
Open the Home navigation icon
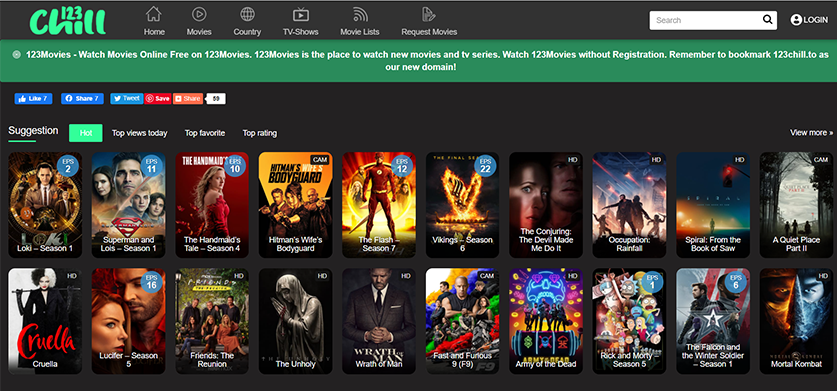tap(154, 14)
